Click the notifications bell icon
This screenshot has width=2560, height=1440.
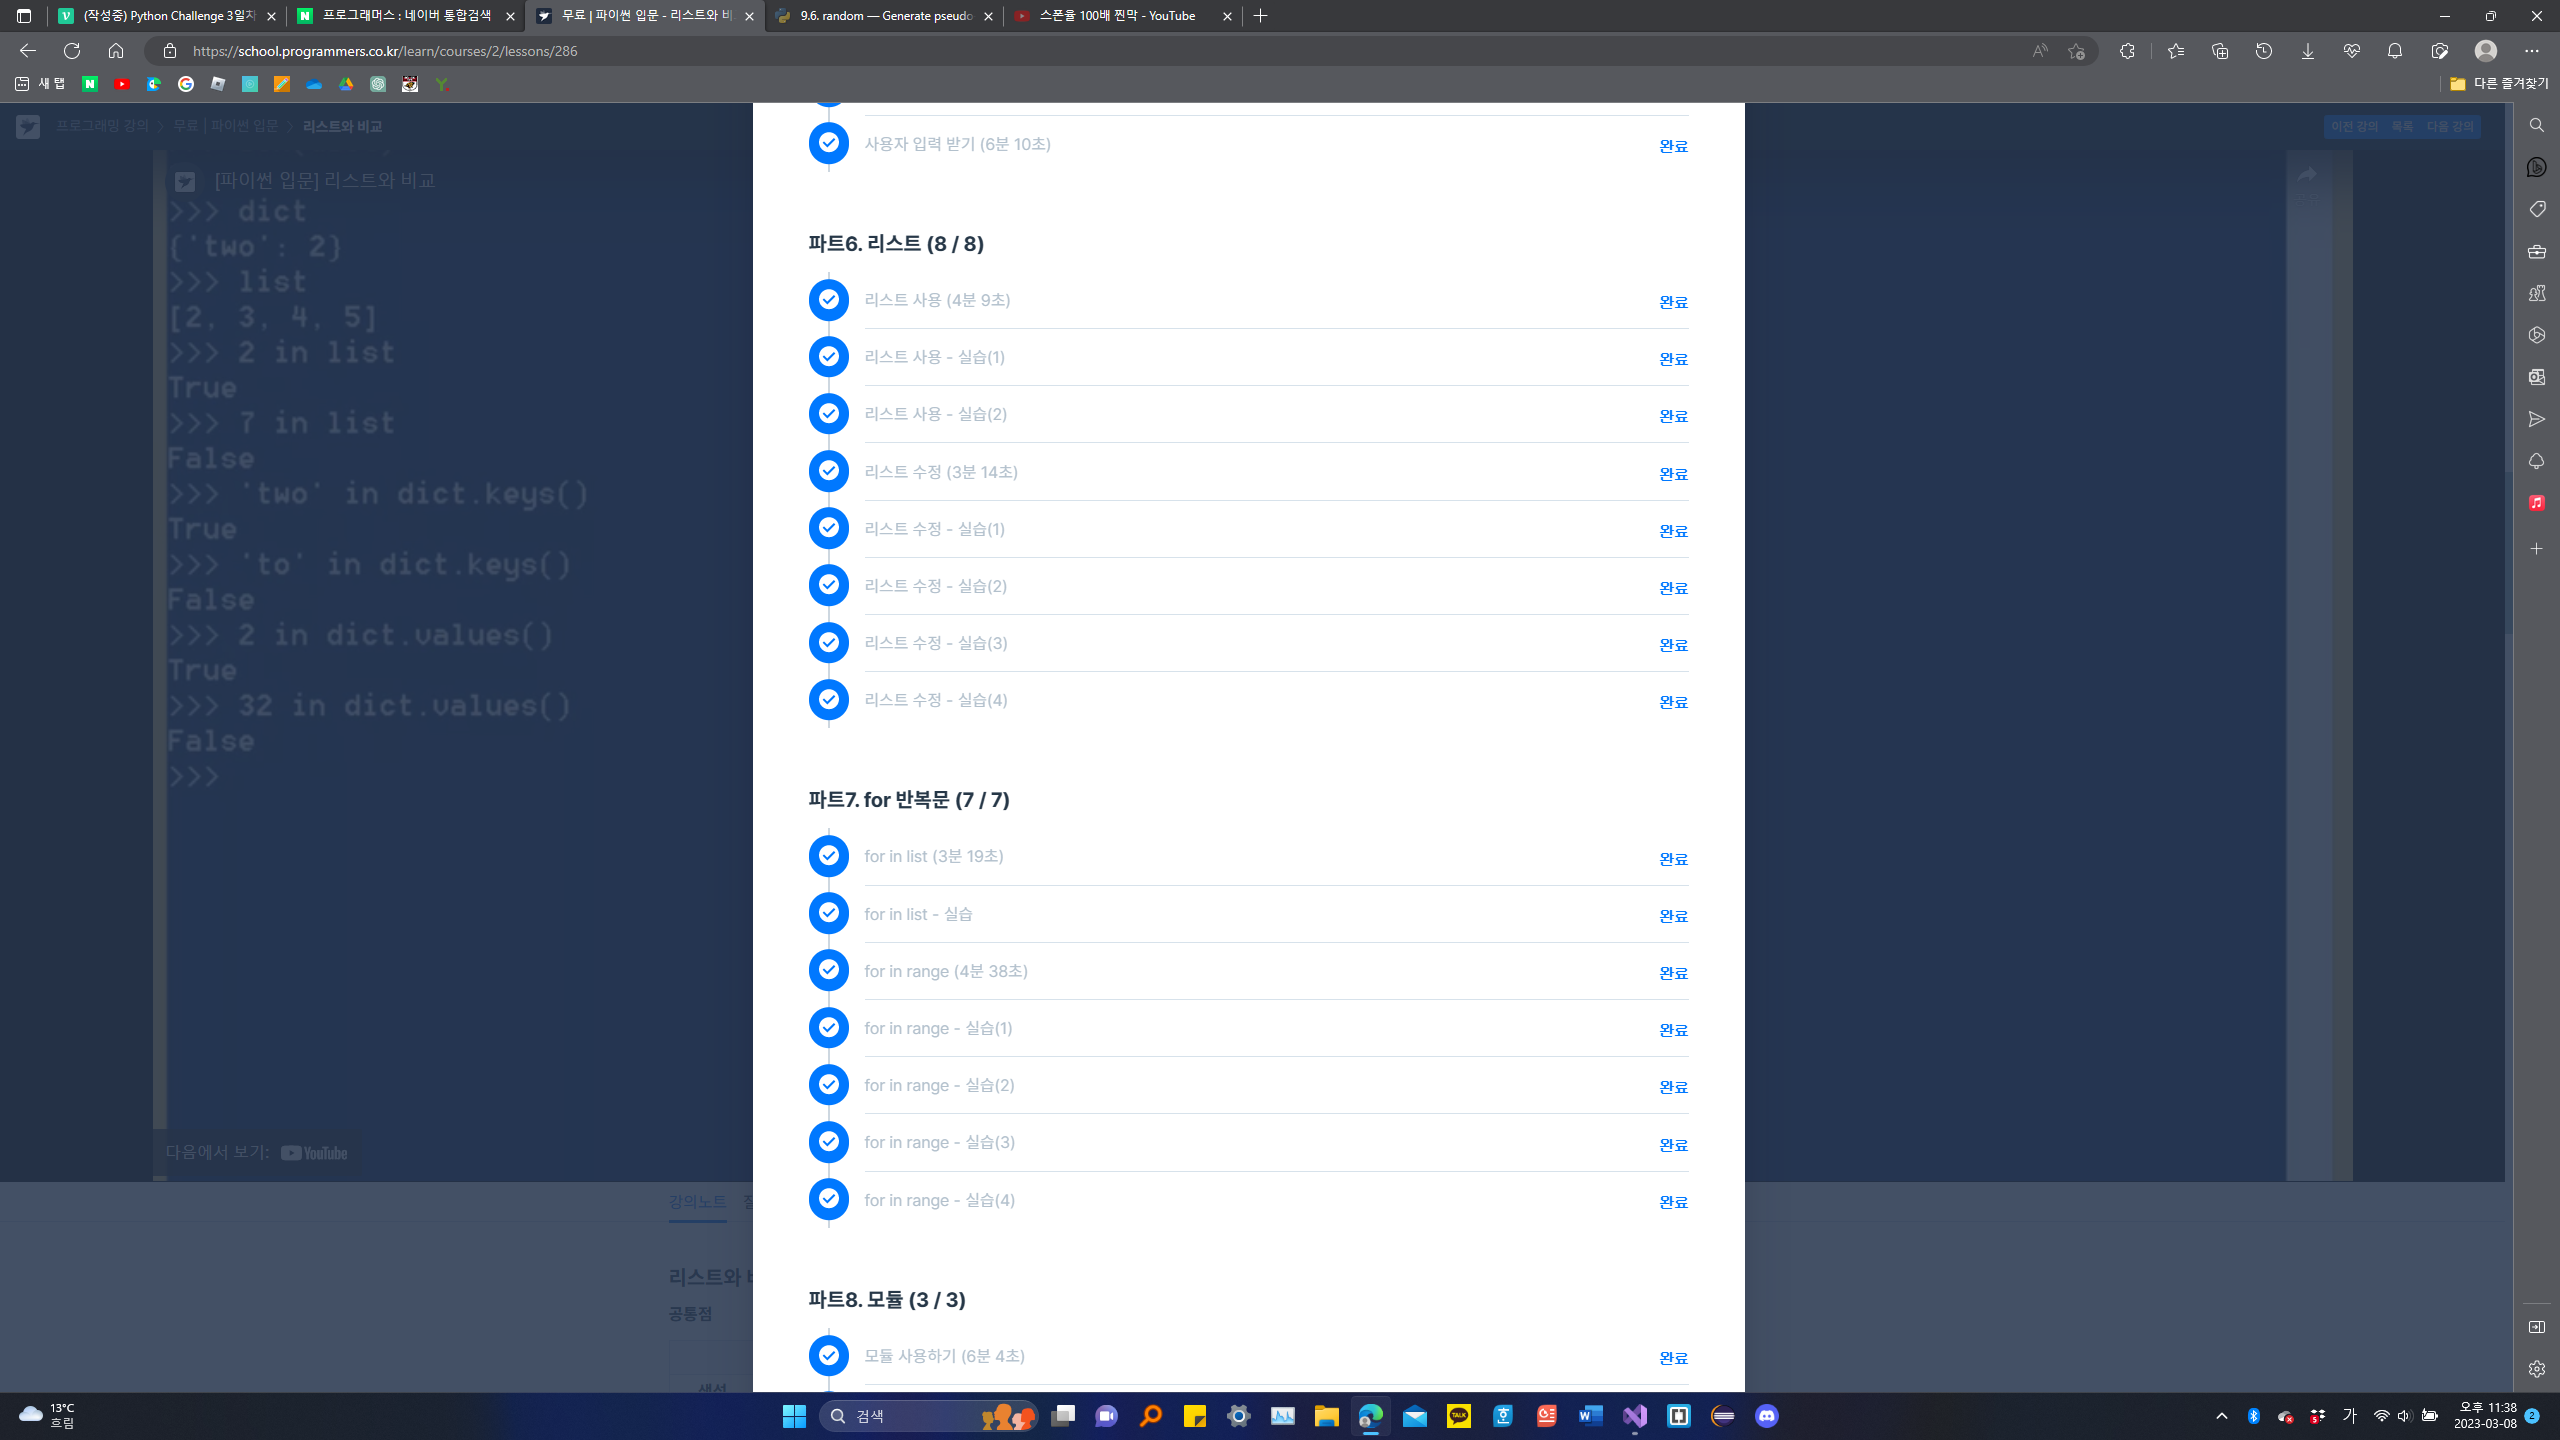coord(2395,51)
